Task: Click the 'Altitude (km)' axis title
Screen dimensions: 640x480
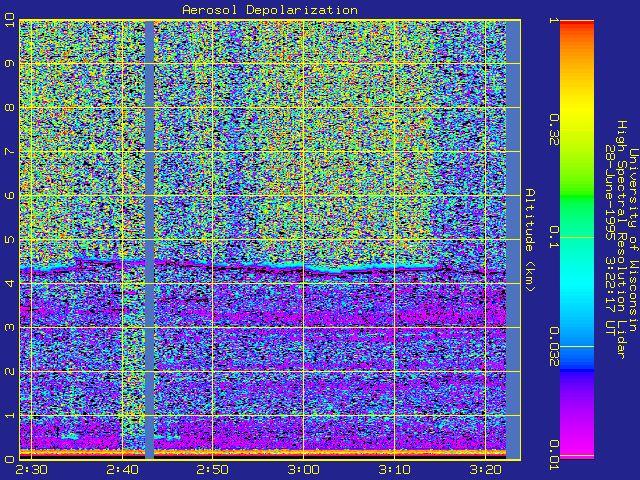Action: (529, 240)
